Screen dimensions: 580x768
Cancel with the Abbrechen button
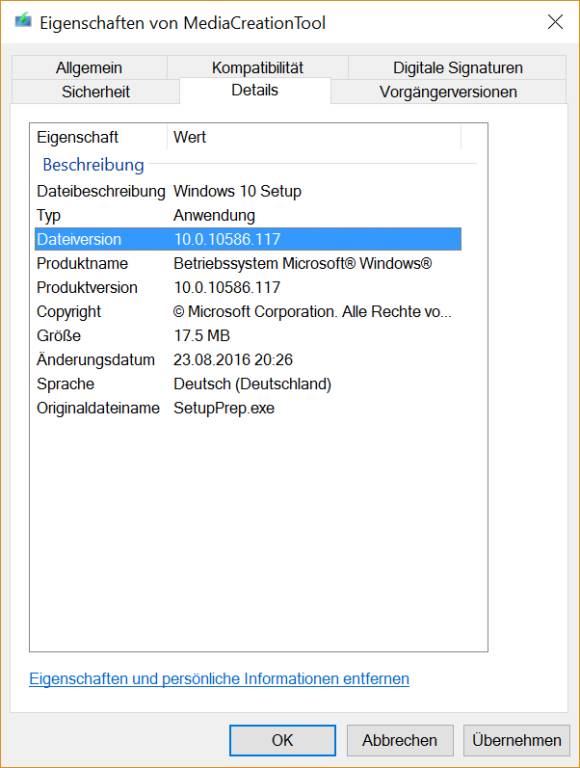click(x=400, y=740)
